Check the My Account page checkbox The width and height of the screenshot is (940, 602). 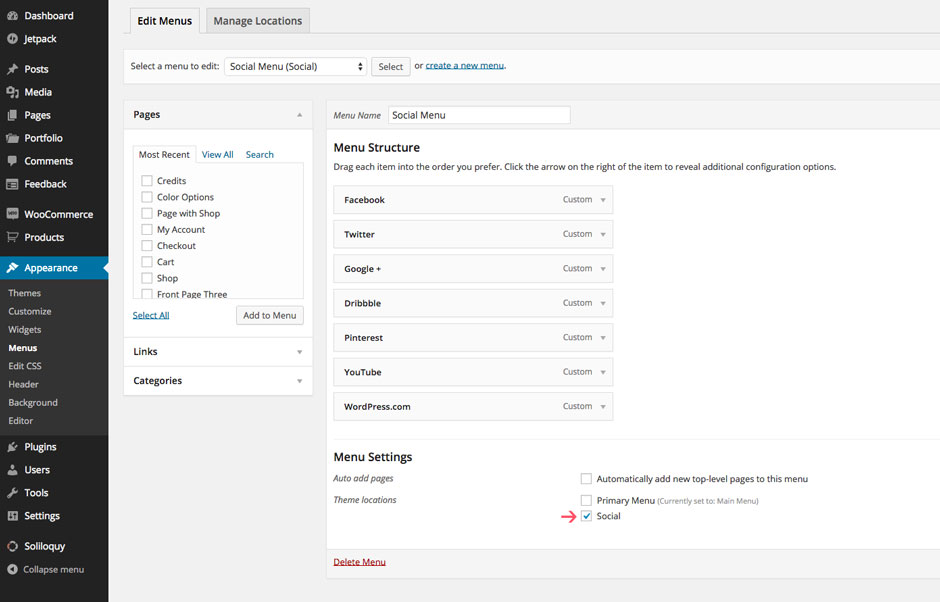pos(147,229)
